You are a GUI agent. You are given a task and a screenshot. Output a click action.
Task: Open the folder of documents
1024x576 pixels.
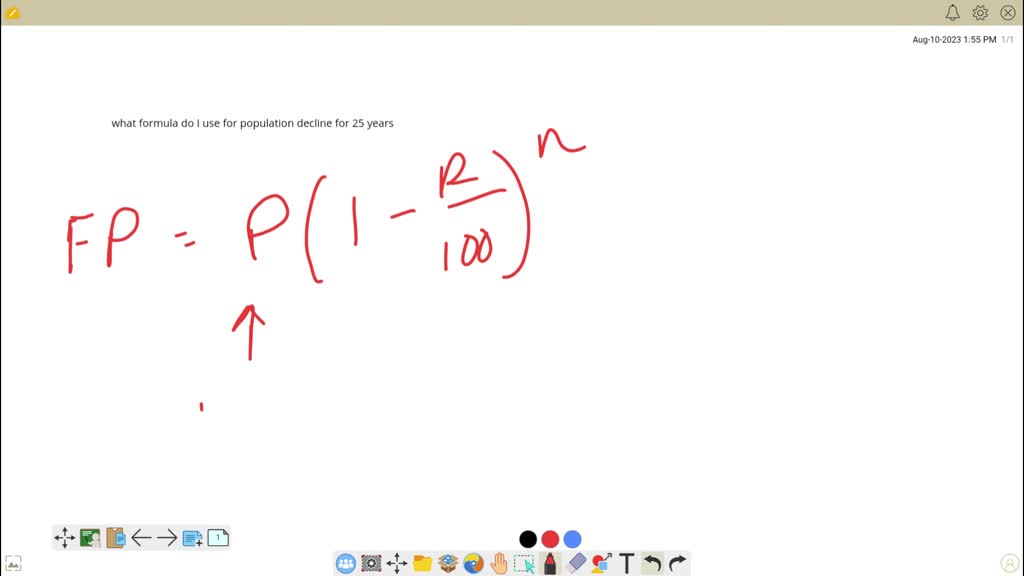(422, 563)
